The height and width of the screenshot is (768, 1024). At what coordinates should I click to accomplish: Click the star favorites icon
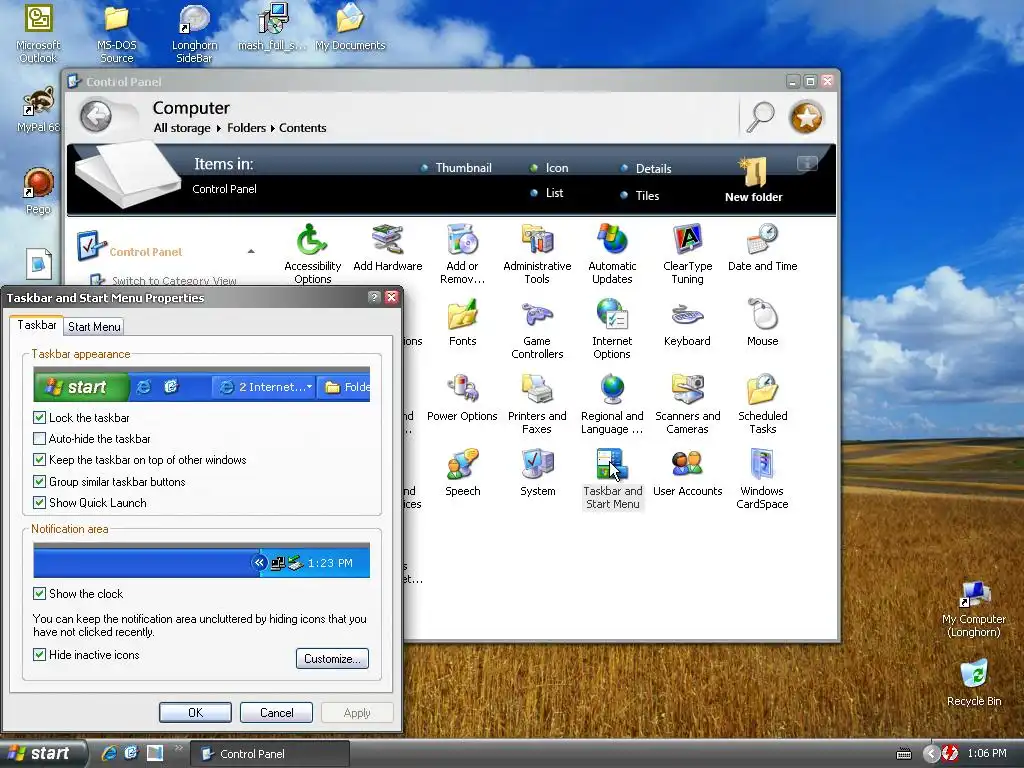click(807, 118)
